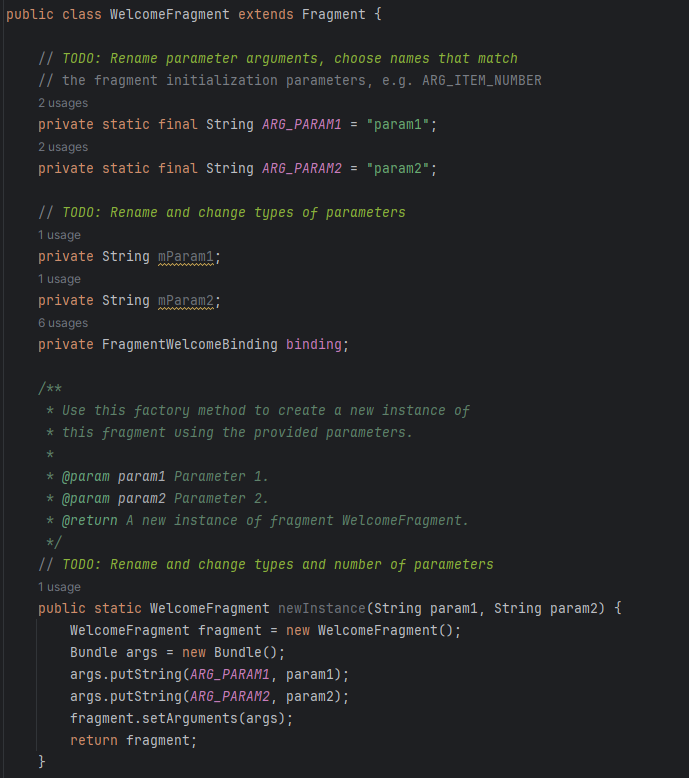
Task: Click the "param2" string literal
Action: tap(402, 168)
